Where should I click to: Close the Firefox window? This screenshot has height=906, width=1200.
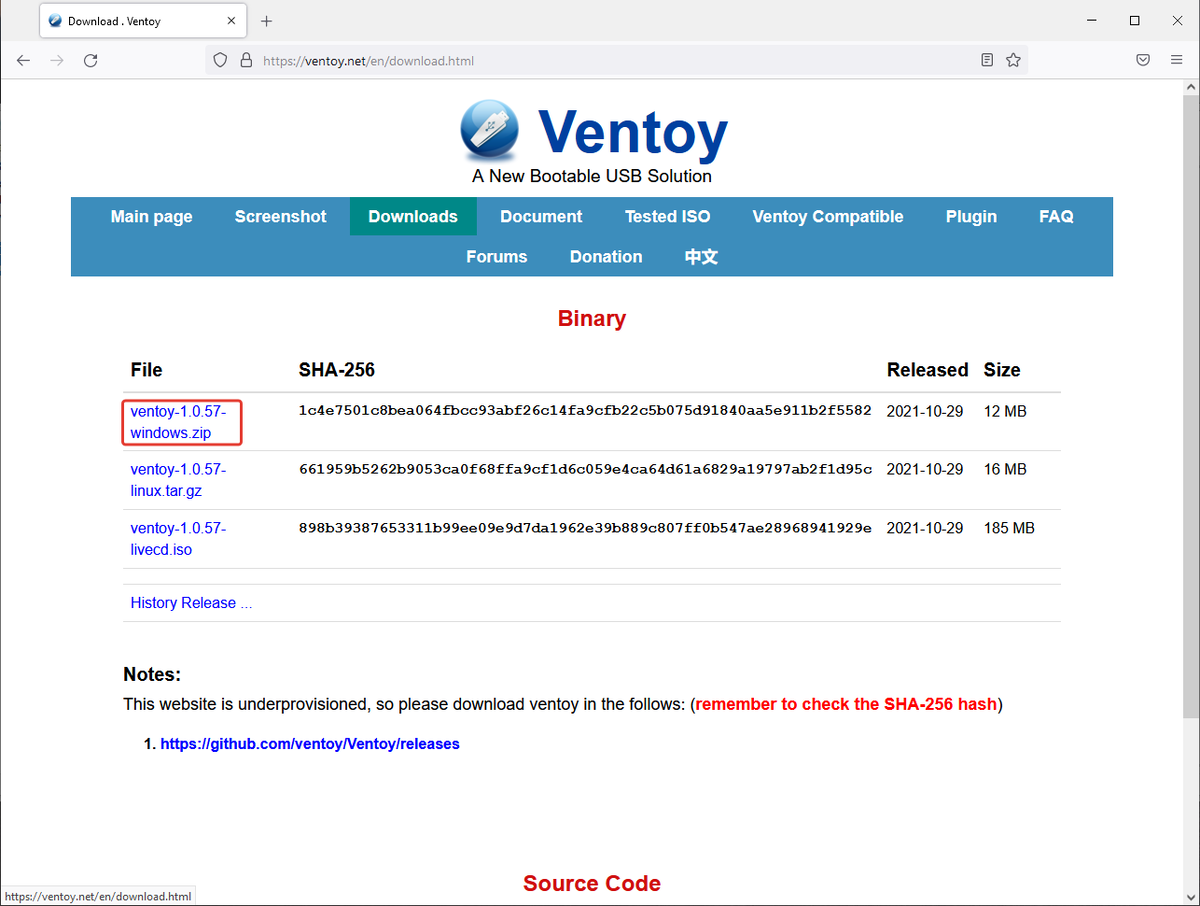[1178, 20]
